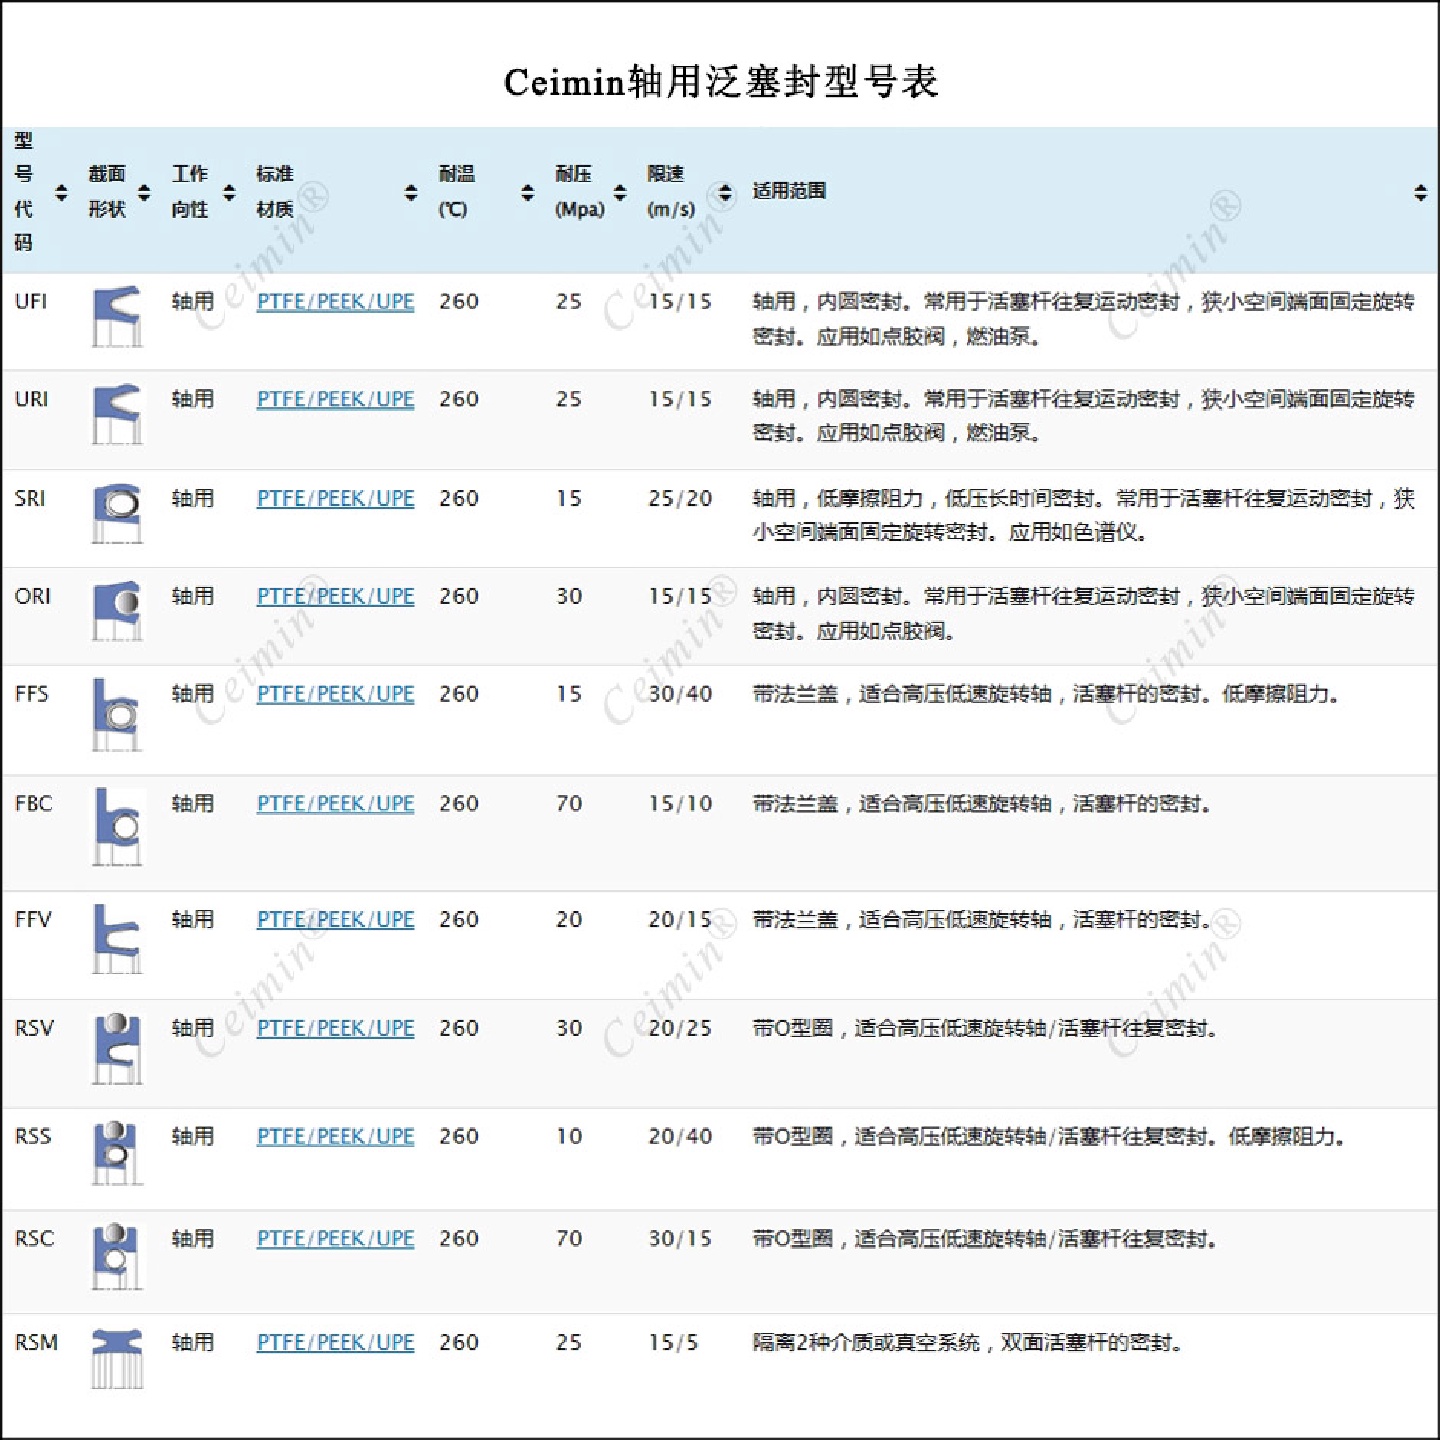Open the SRI seal cross-section image
The width and height of the screenshot is (1440, 1440).
click(118, 513)
